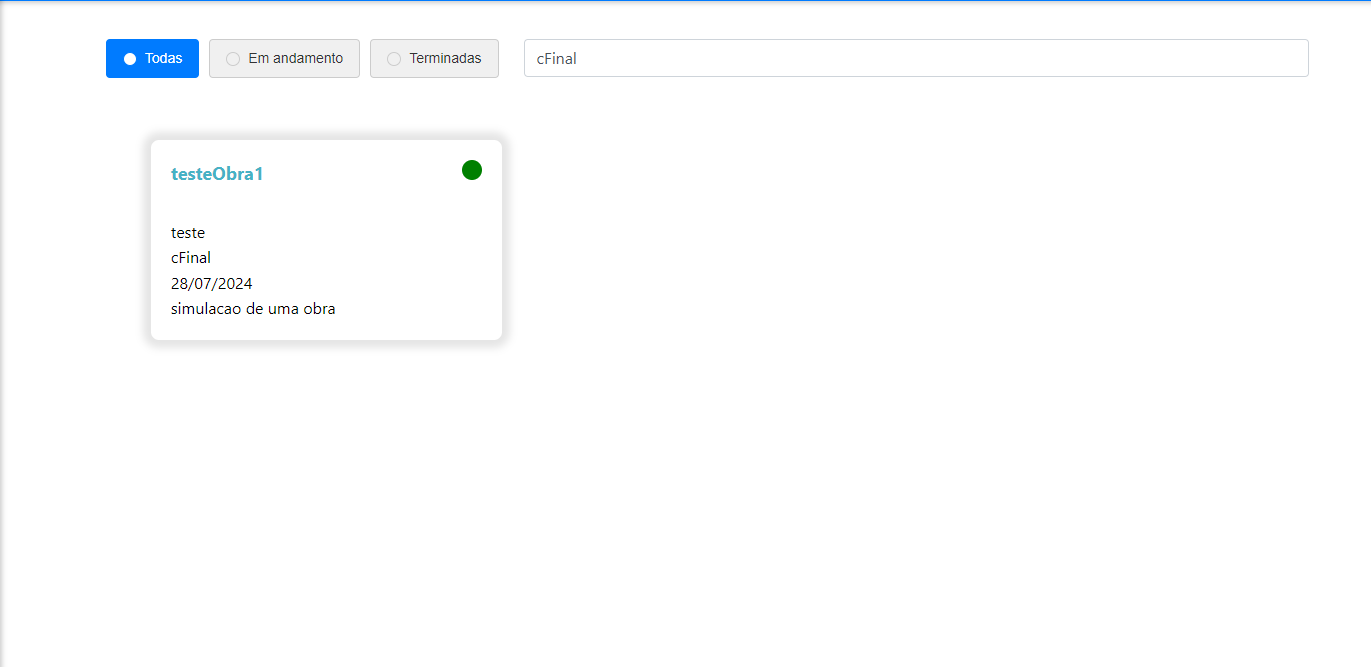Click the empty right end of the search box
The height and width of the screenshot is (667, 1371).
pos(1250,58)
